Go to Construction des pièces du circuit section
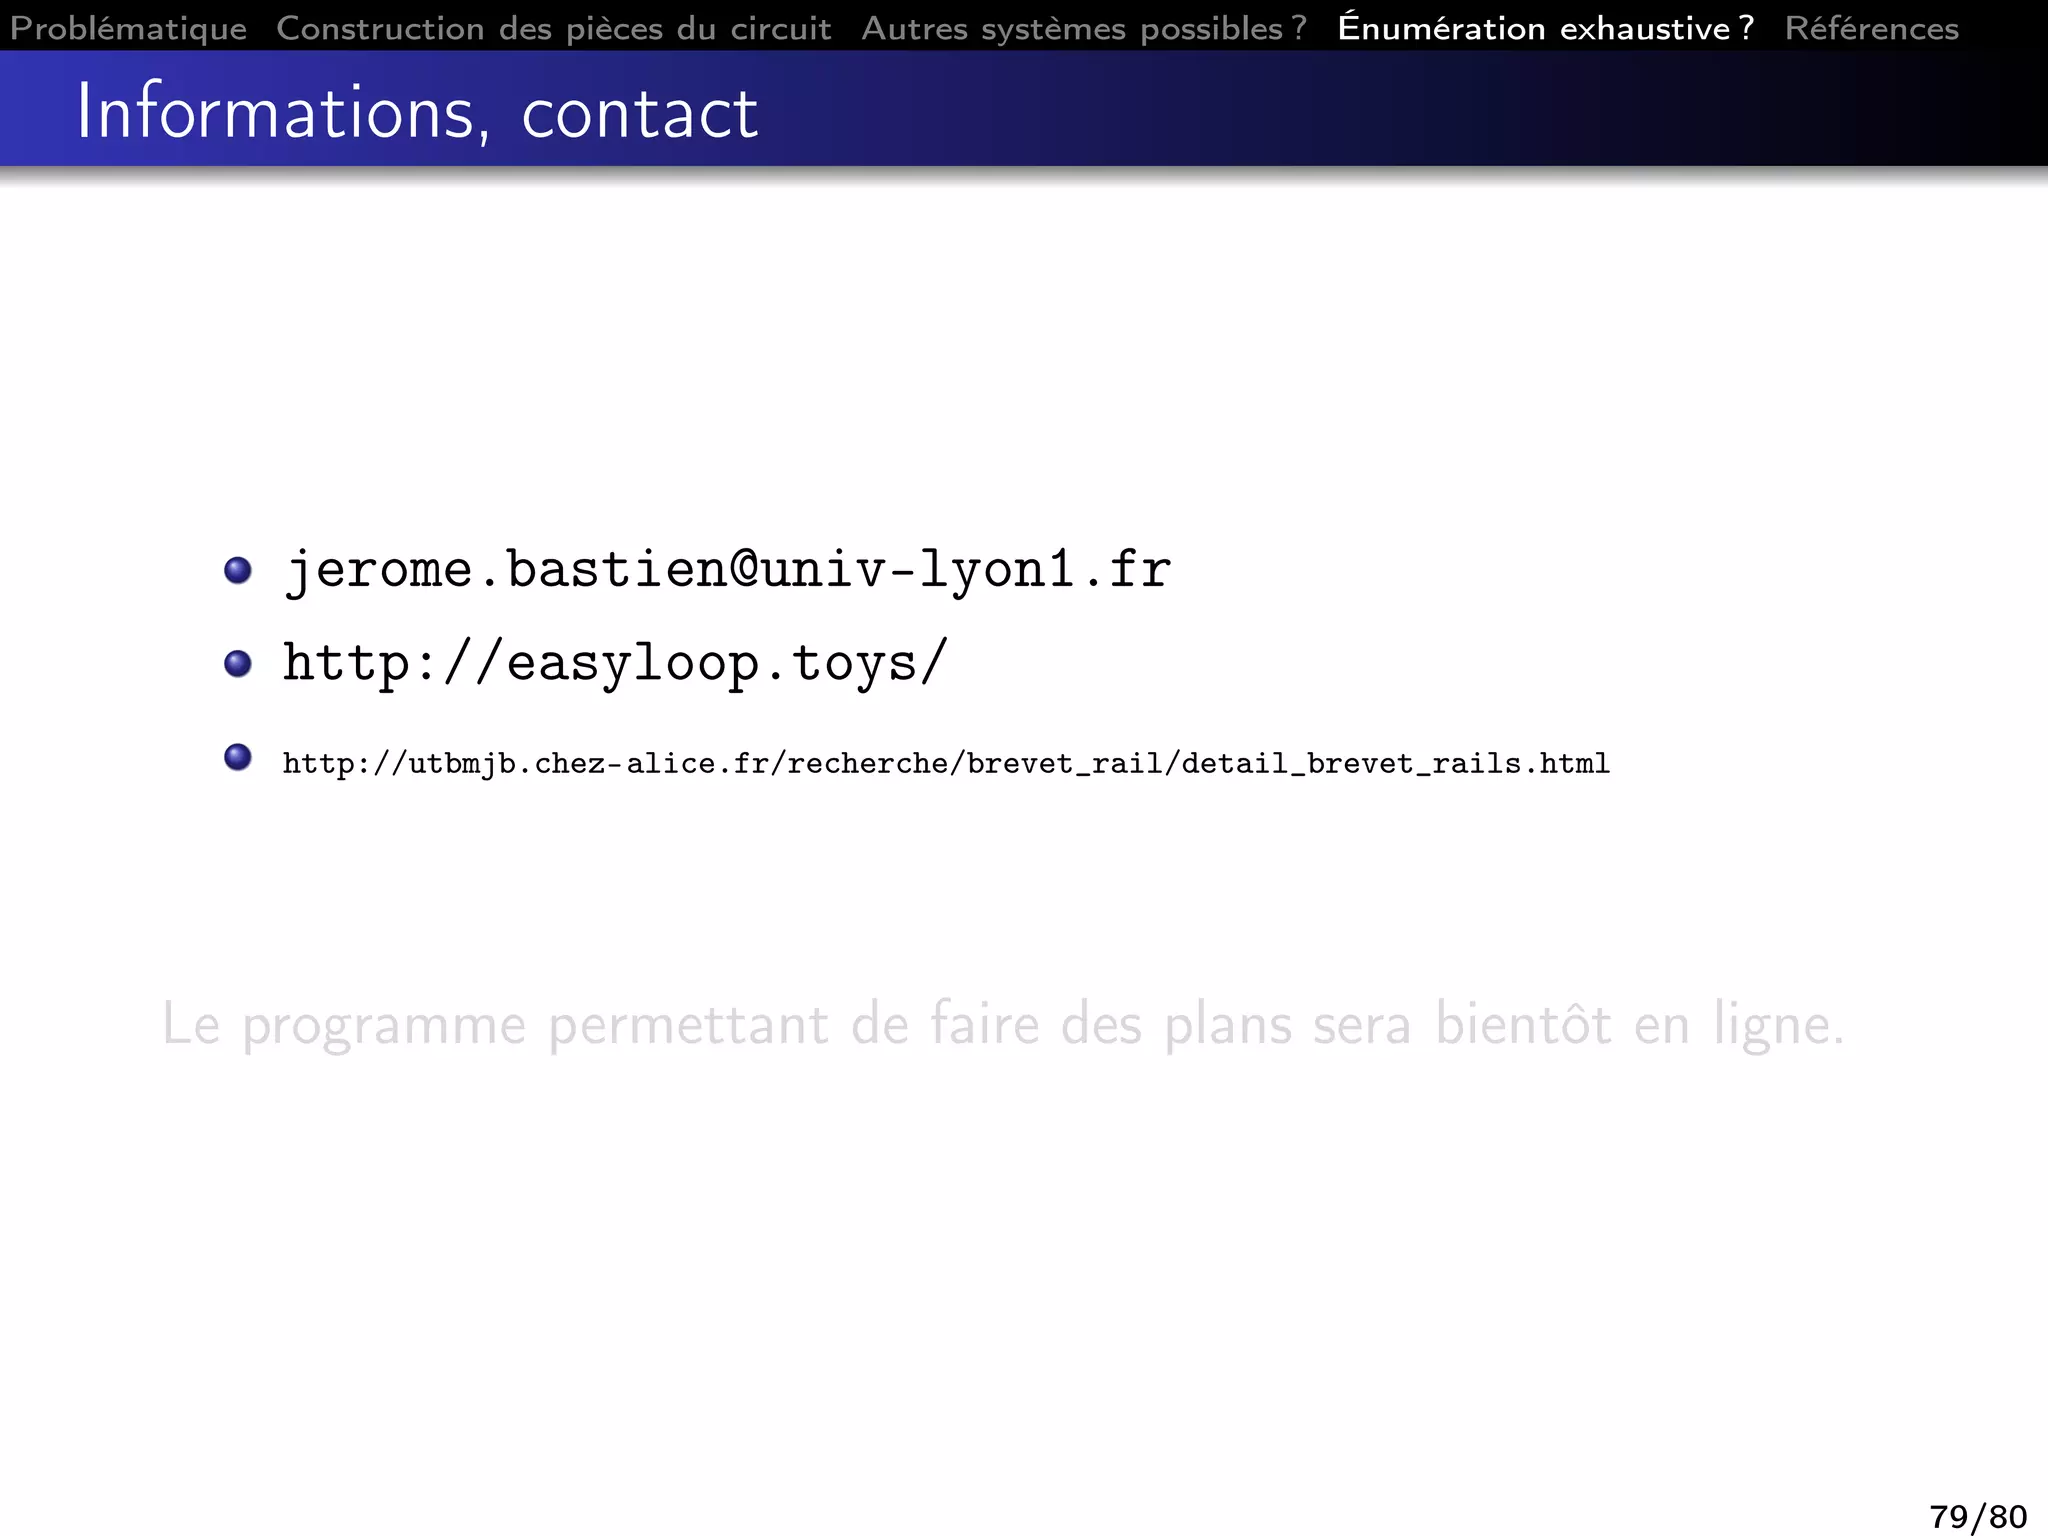Viewport: 2048px width, 1536px height. 554,28
